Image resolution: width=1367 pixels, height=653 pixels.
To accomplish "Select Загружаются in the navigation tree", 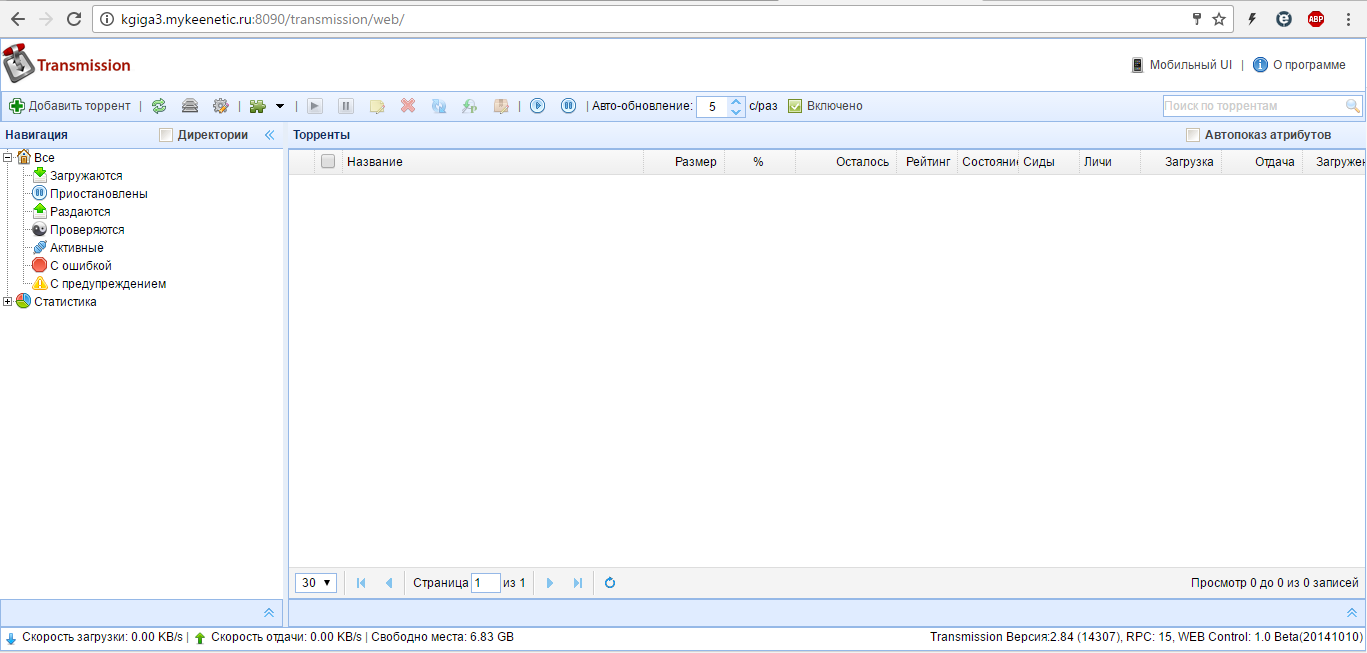I will click(86, 176).
